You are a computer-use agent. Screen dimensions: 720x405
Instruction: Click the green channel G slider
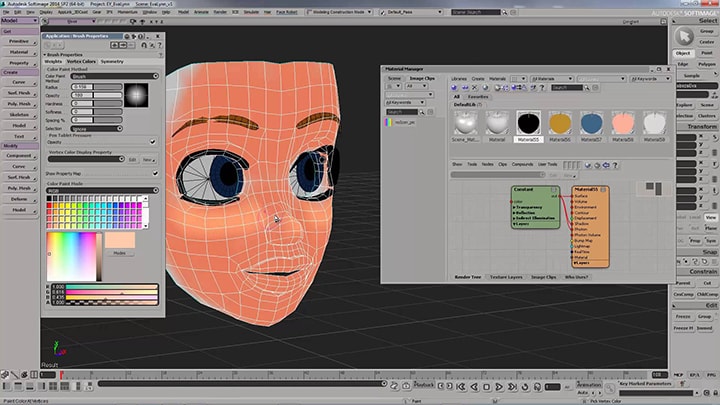(x=112, y=292)
